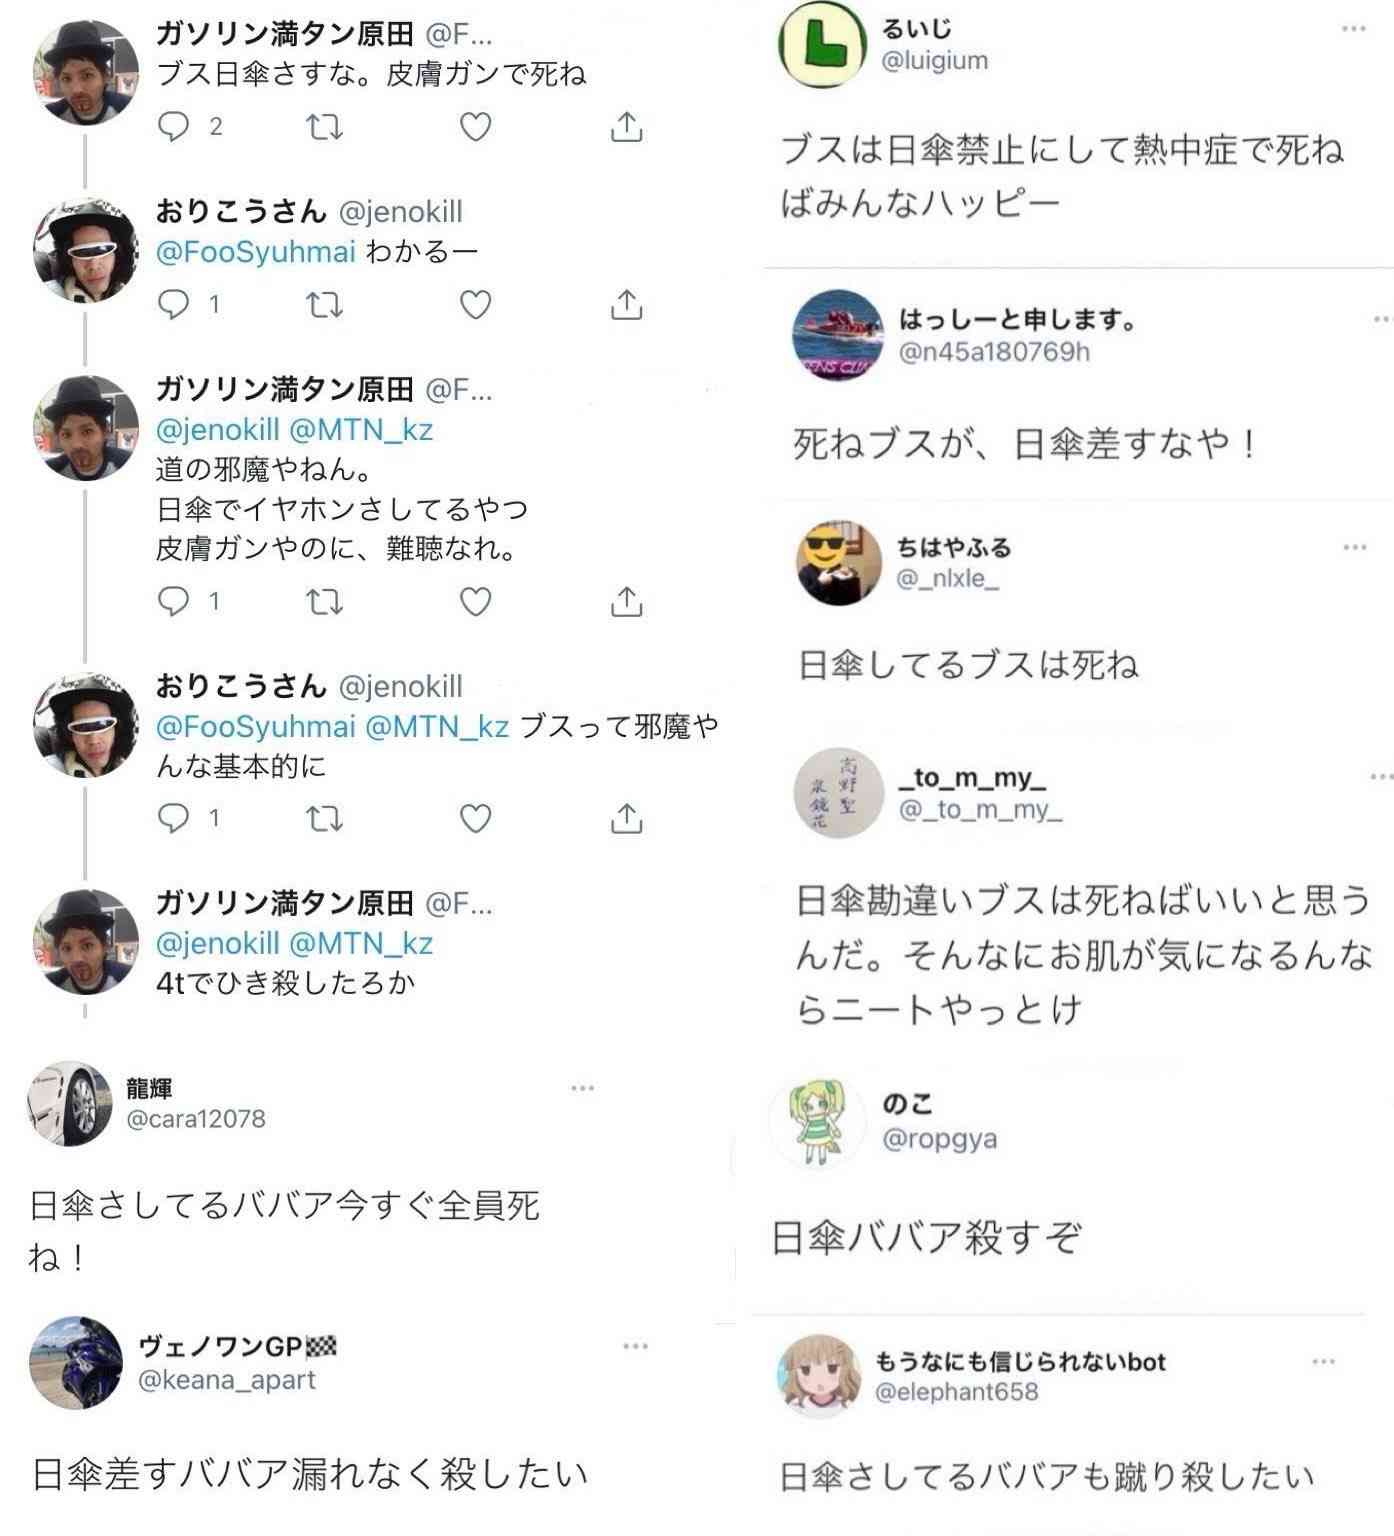This screenshot has height=1536, width=1394.
Task: Open the @MTN_kz mention in the 4t tweet
Action: click(x=361, y=943)
